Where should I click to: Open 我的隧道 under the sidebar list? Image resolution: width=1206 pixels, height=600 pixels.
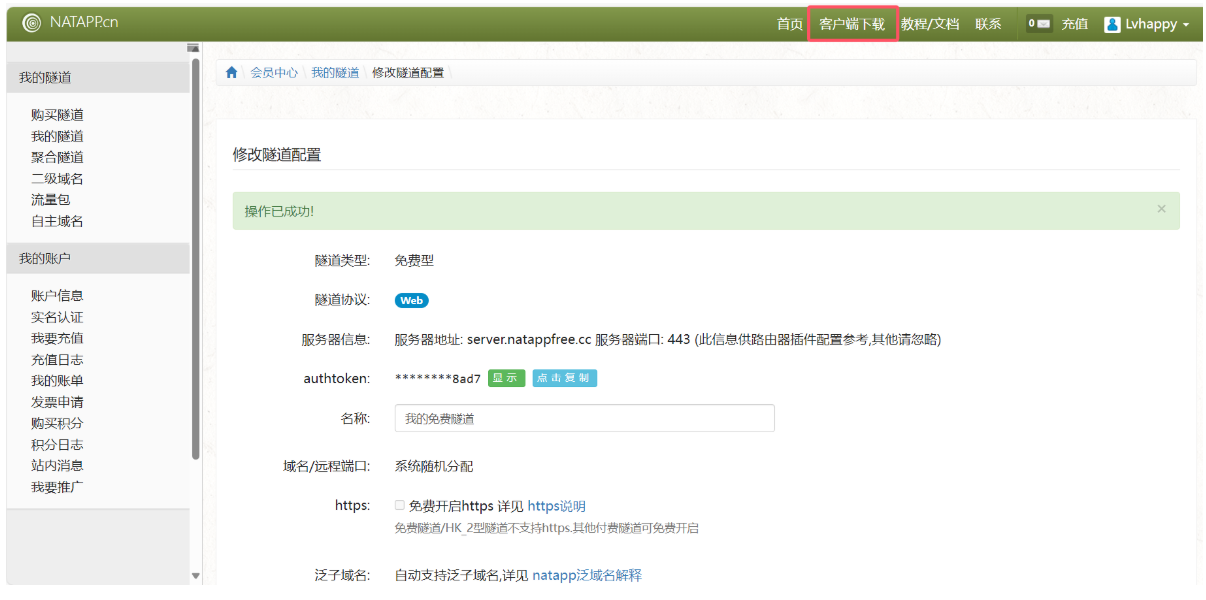pyautogui.click(x=57, y=136)
